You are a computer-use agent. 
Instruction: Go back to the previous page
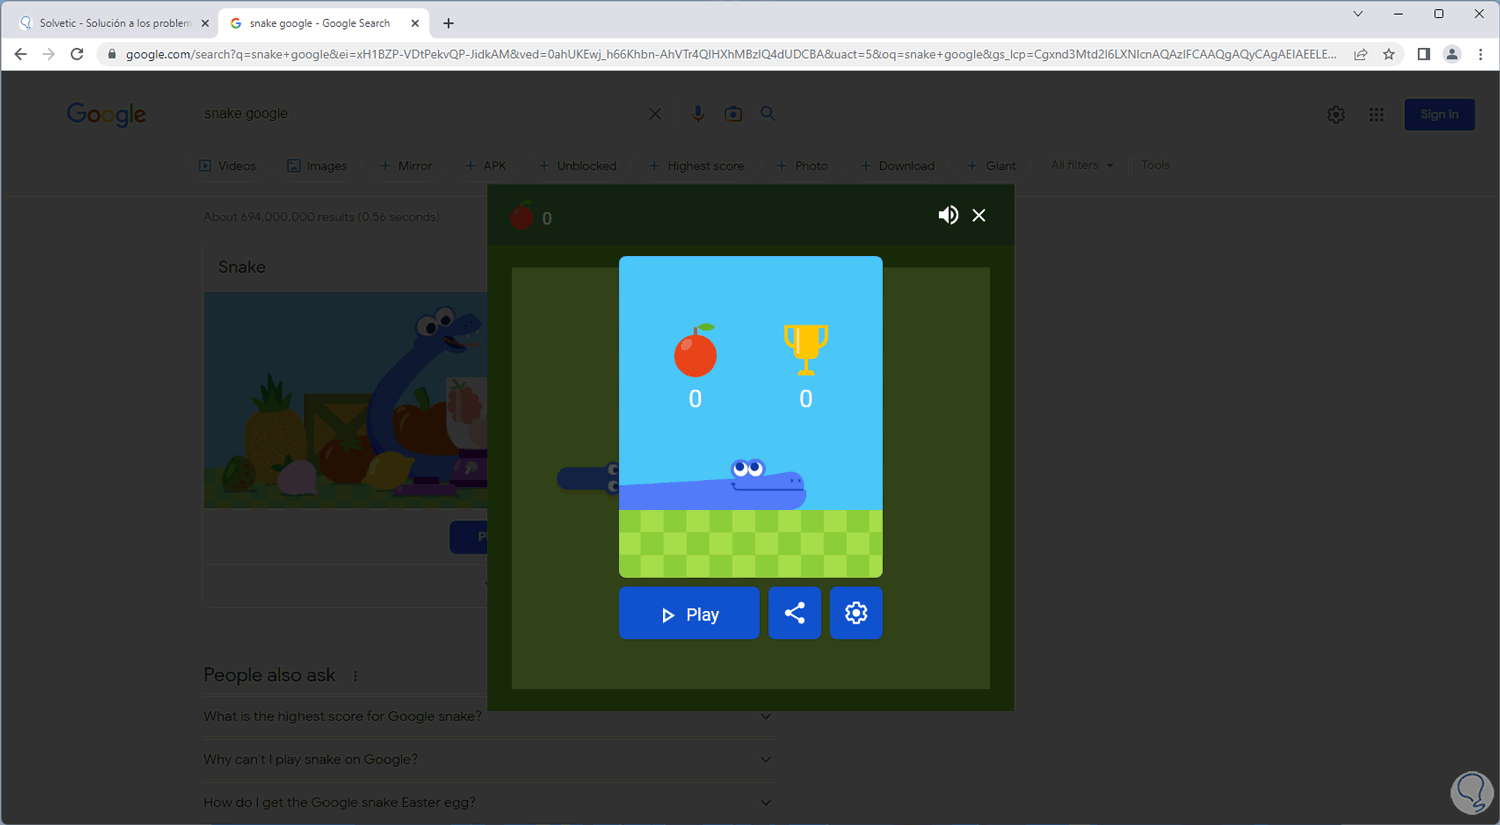[21, 54]
